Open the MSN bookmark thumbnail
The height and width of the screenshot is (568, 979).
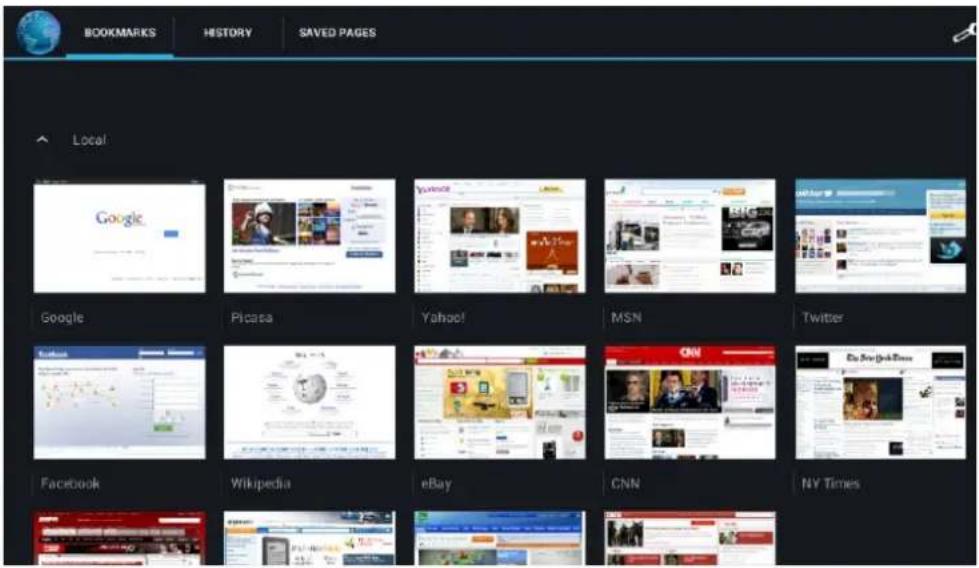[x=690, y=237]
